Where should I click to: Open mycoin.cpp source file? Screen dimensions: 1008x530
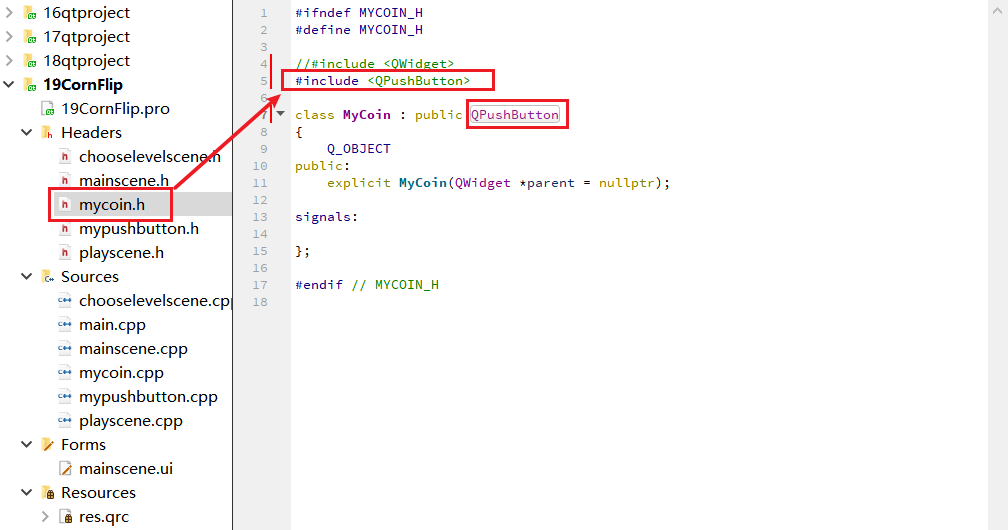pyautogui.click(x=122, y=372)
